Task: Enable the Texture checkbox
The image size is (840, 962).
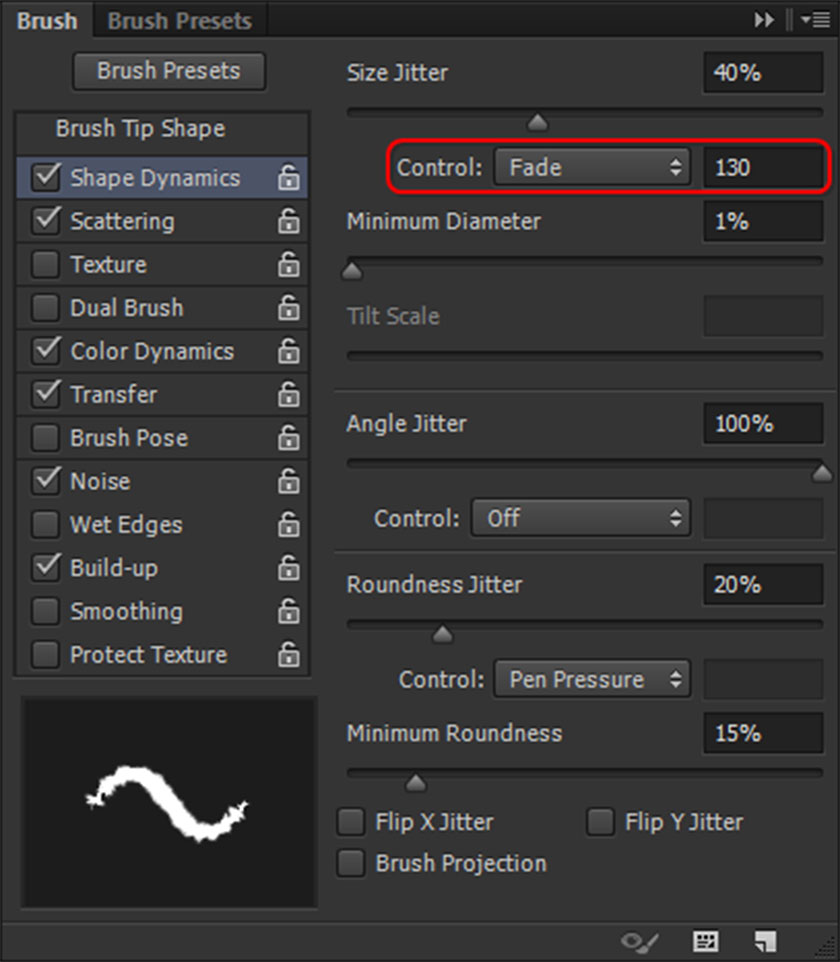Action: point(46,265)
